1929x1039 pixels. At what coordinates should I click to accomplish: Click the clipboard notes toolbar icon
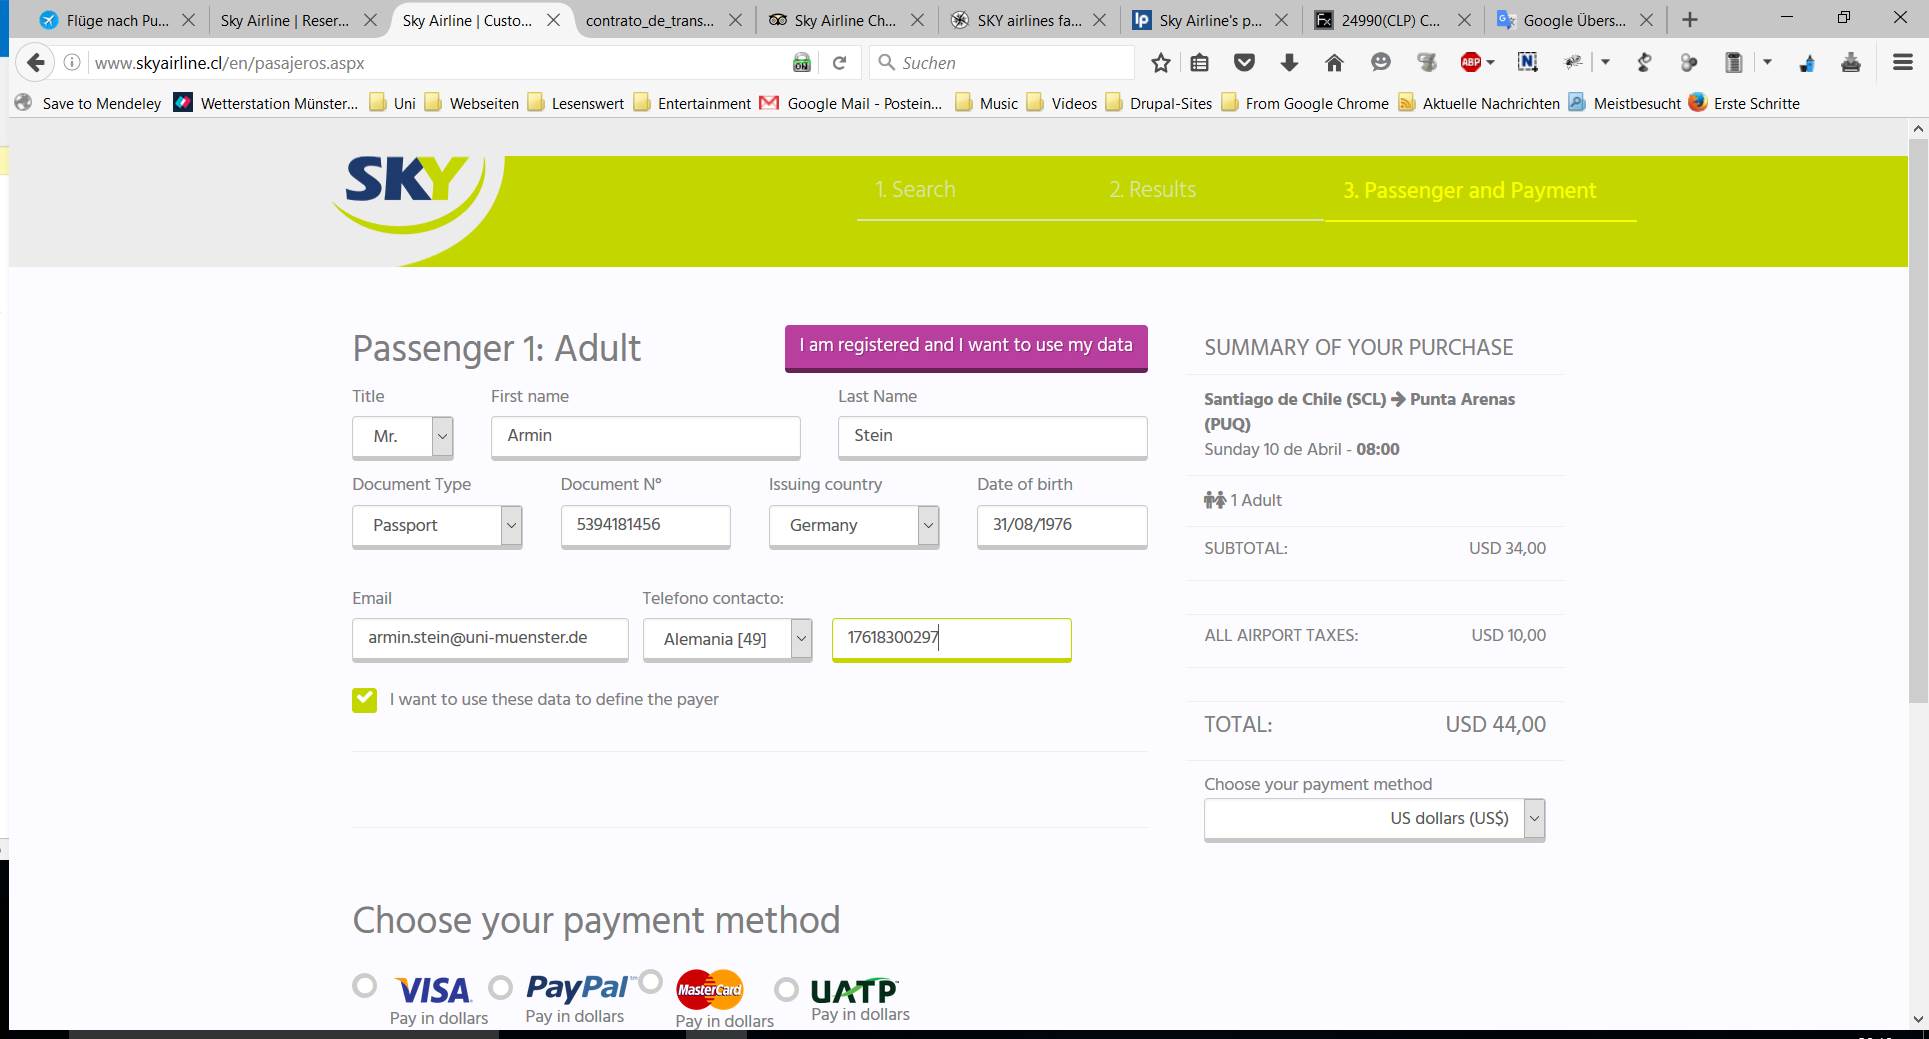[1734, 63]
